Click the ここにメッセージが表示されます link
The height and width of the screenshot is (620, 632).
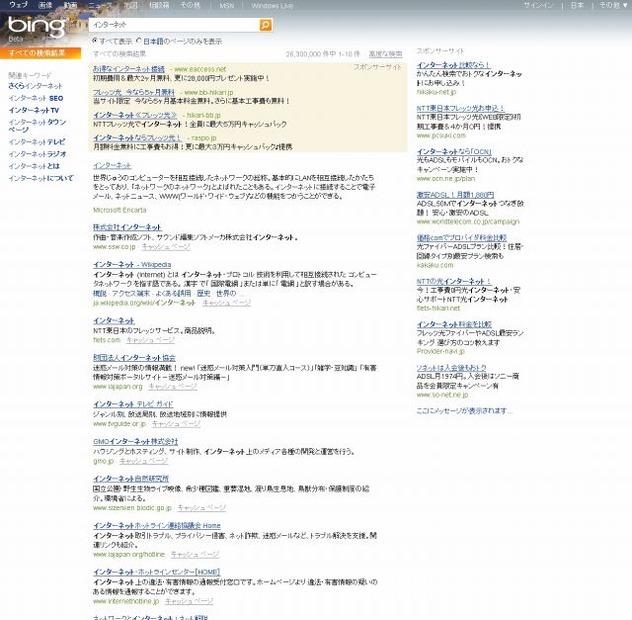pos(464,411)
